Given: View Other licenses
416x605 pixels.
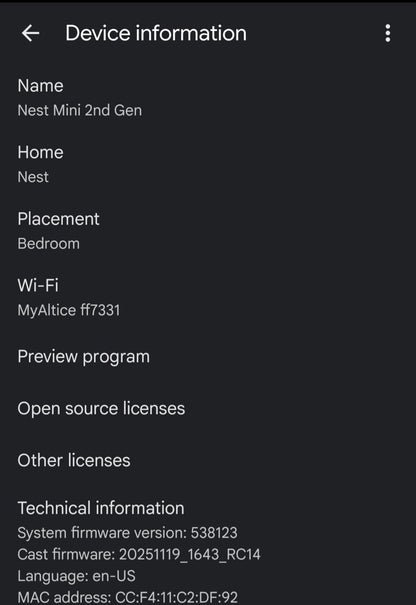Looking at the screenshot, I should point(74,460).
